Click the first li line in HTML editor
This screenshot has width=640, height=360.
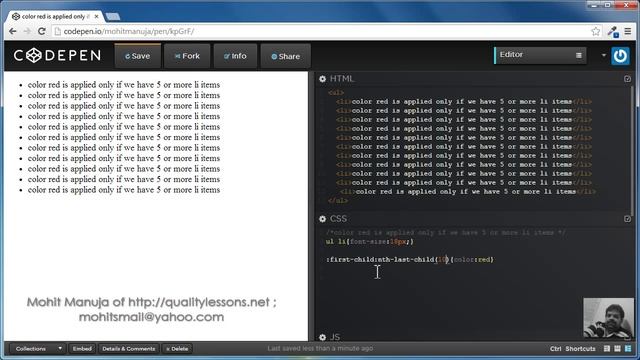[464, 102]
